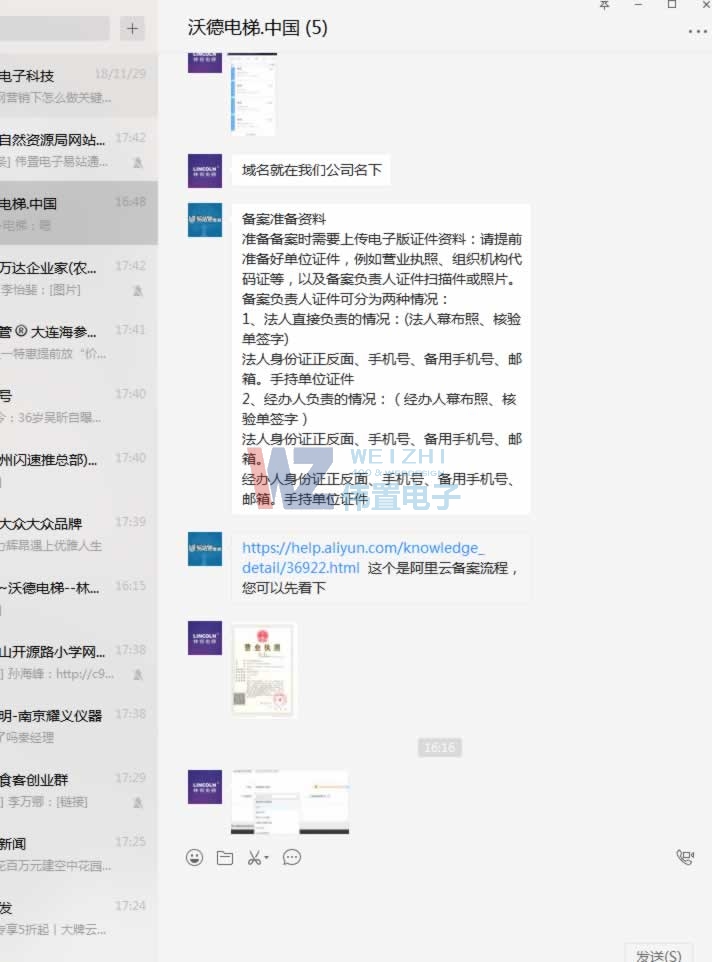This screenshot has height=962, width=712.
Task: Open chat info via three-dots menu
Action: [x=697, y=31]
